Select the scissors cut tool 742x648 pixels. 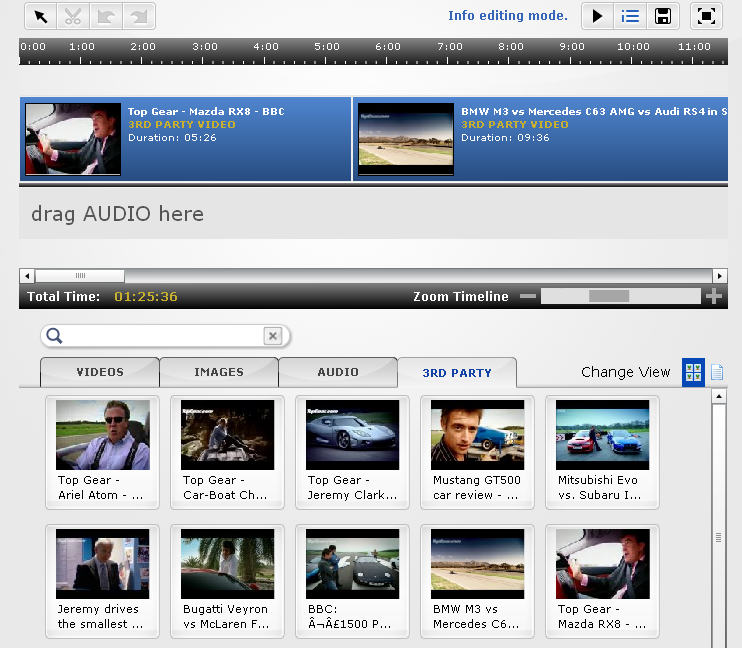73,17
